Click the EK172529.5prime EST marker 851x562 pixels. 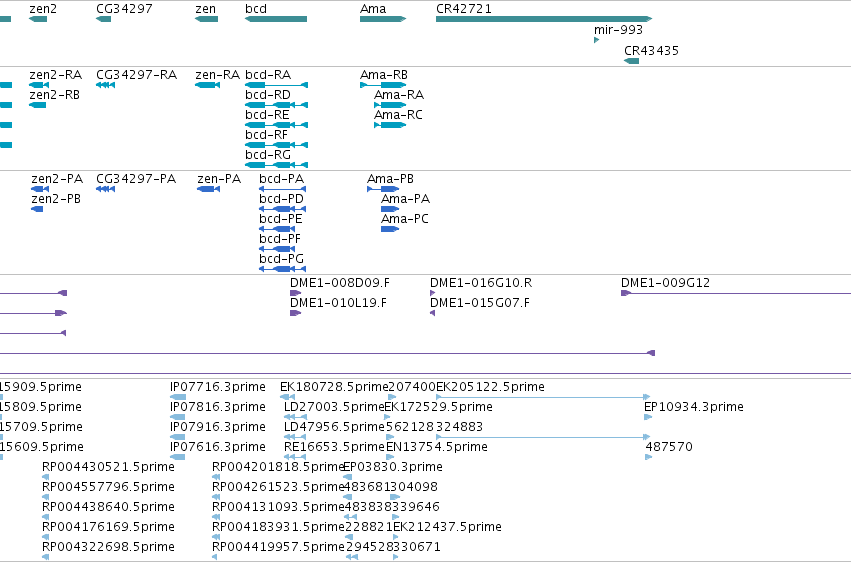(387, 418)
